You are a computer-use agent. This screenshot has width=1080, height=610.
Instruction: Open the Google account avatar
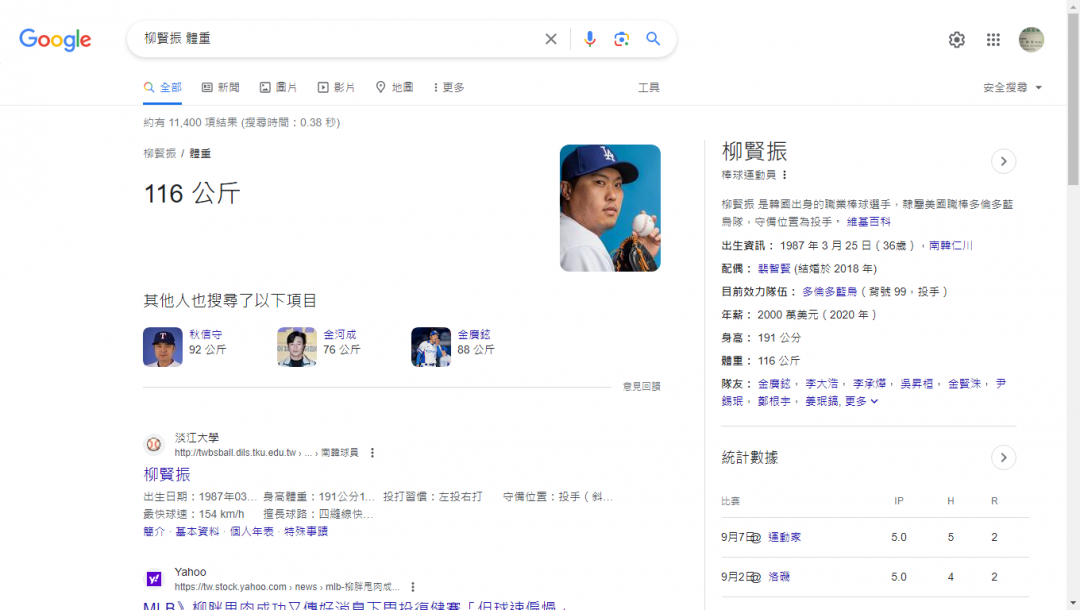pos(1031,40)
